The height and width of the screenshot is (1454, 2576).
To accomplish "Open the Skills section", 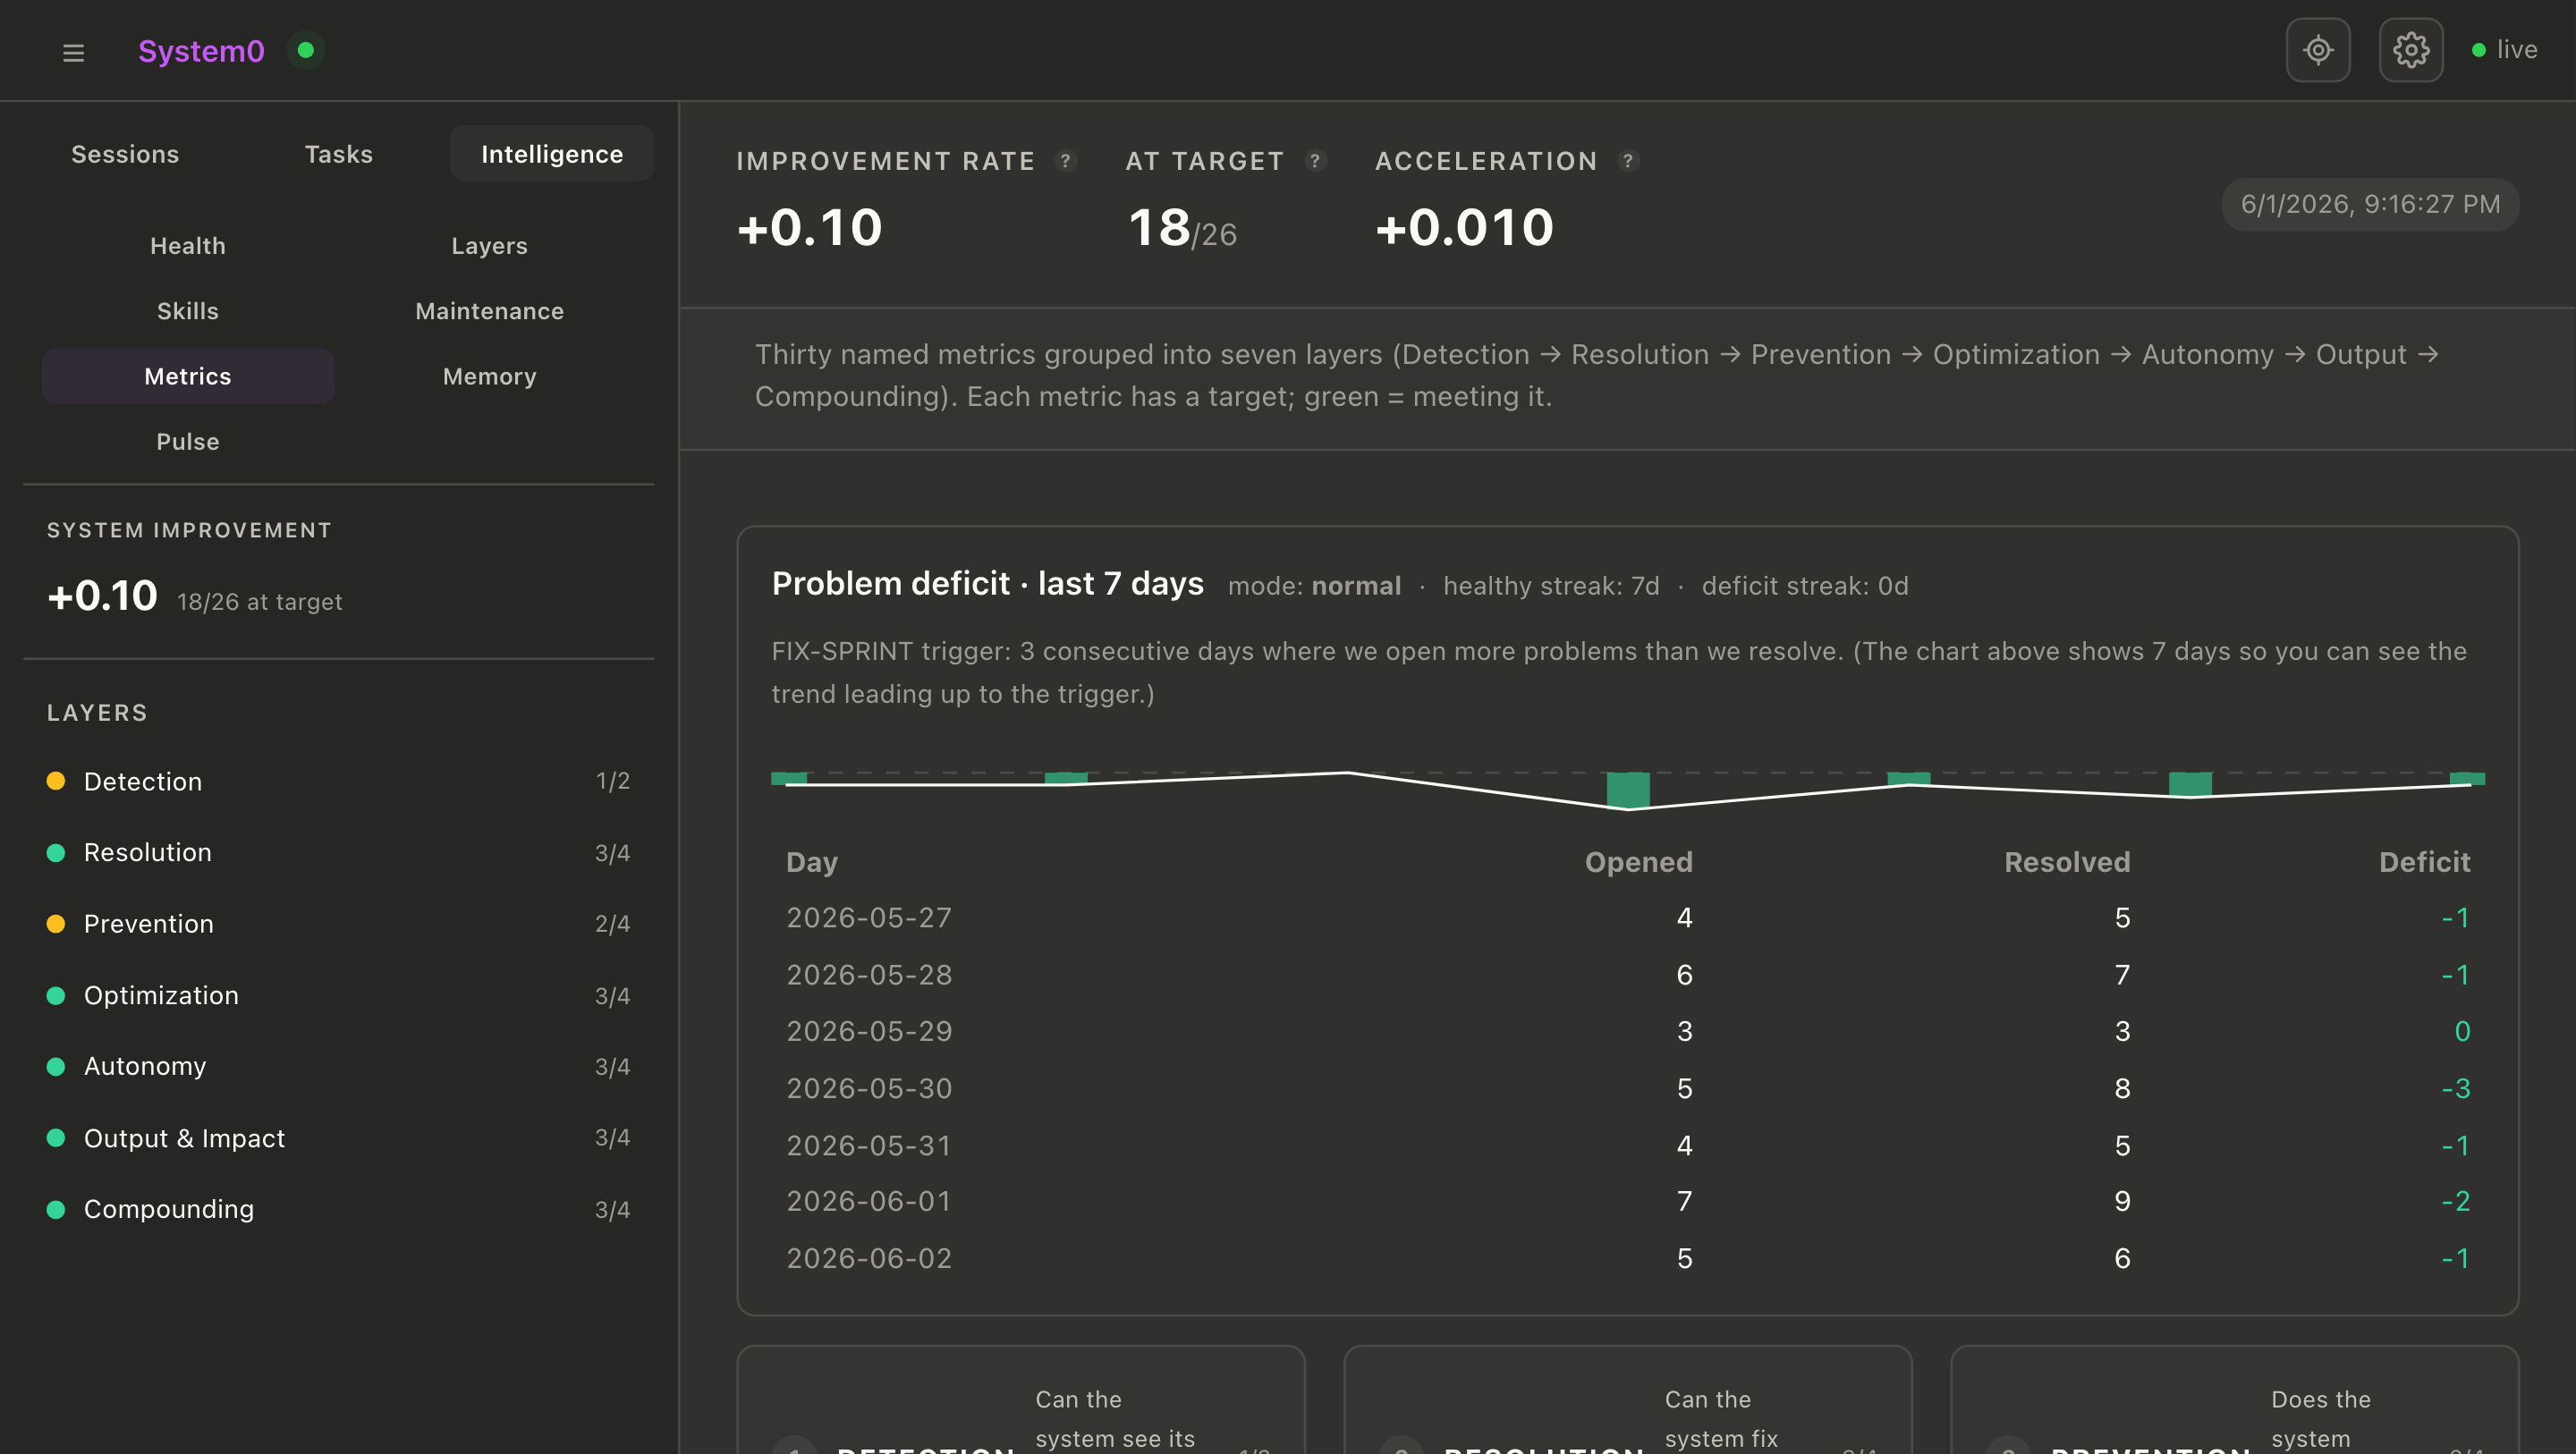I will 188,311.
